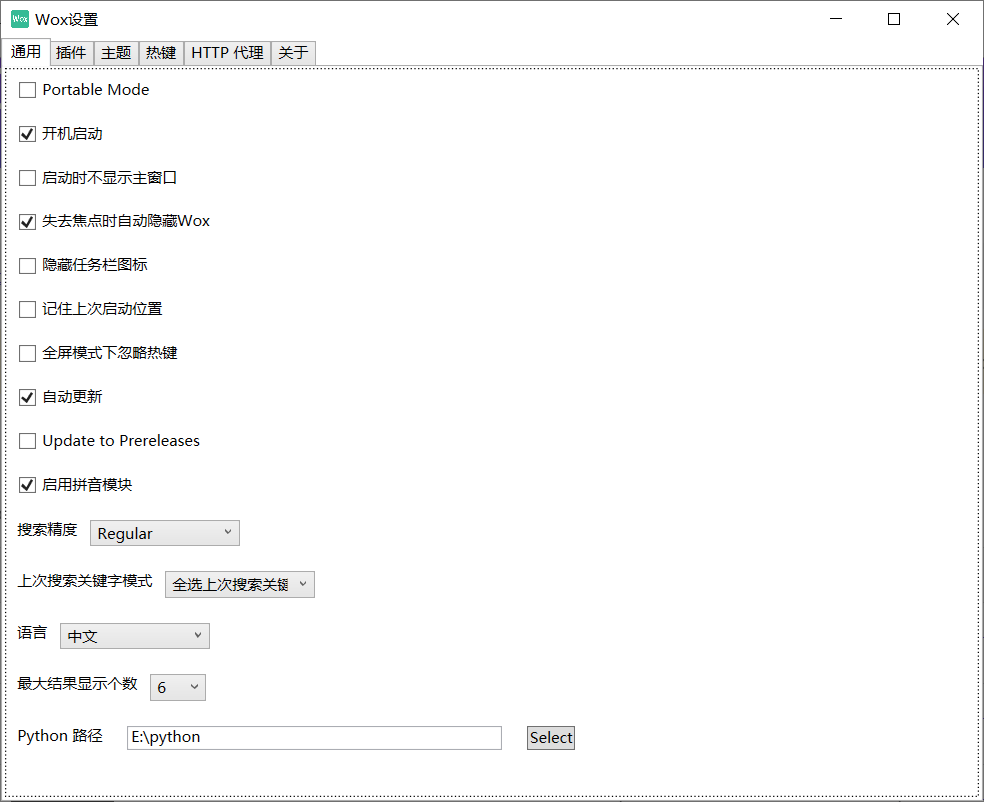Enable 隐藏任务栏图标
The image size is (984, 802).
(27, 265)
